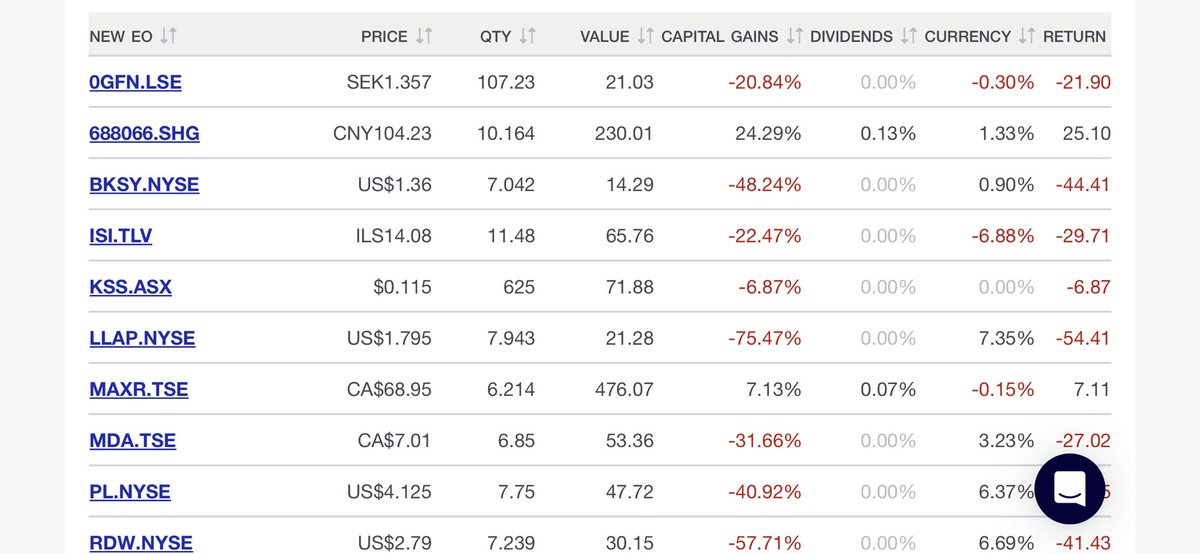Open the KSS.ASX holding link
The width and height of the screenshot is (1200, 554).
coord(130,287)
